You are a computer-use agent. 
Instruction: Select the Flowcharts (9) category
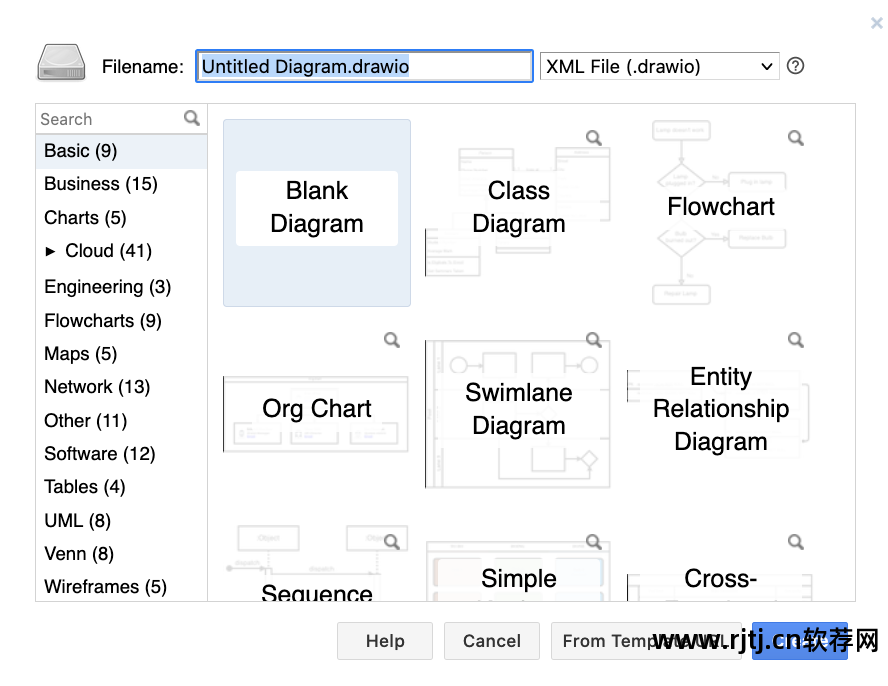[103, 321]
